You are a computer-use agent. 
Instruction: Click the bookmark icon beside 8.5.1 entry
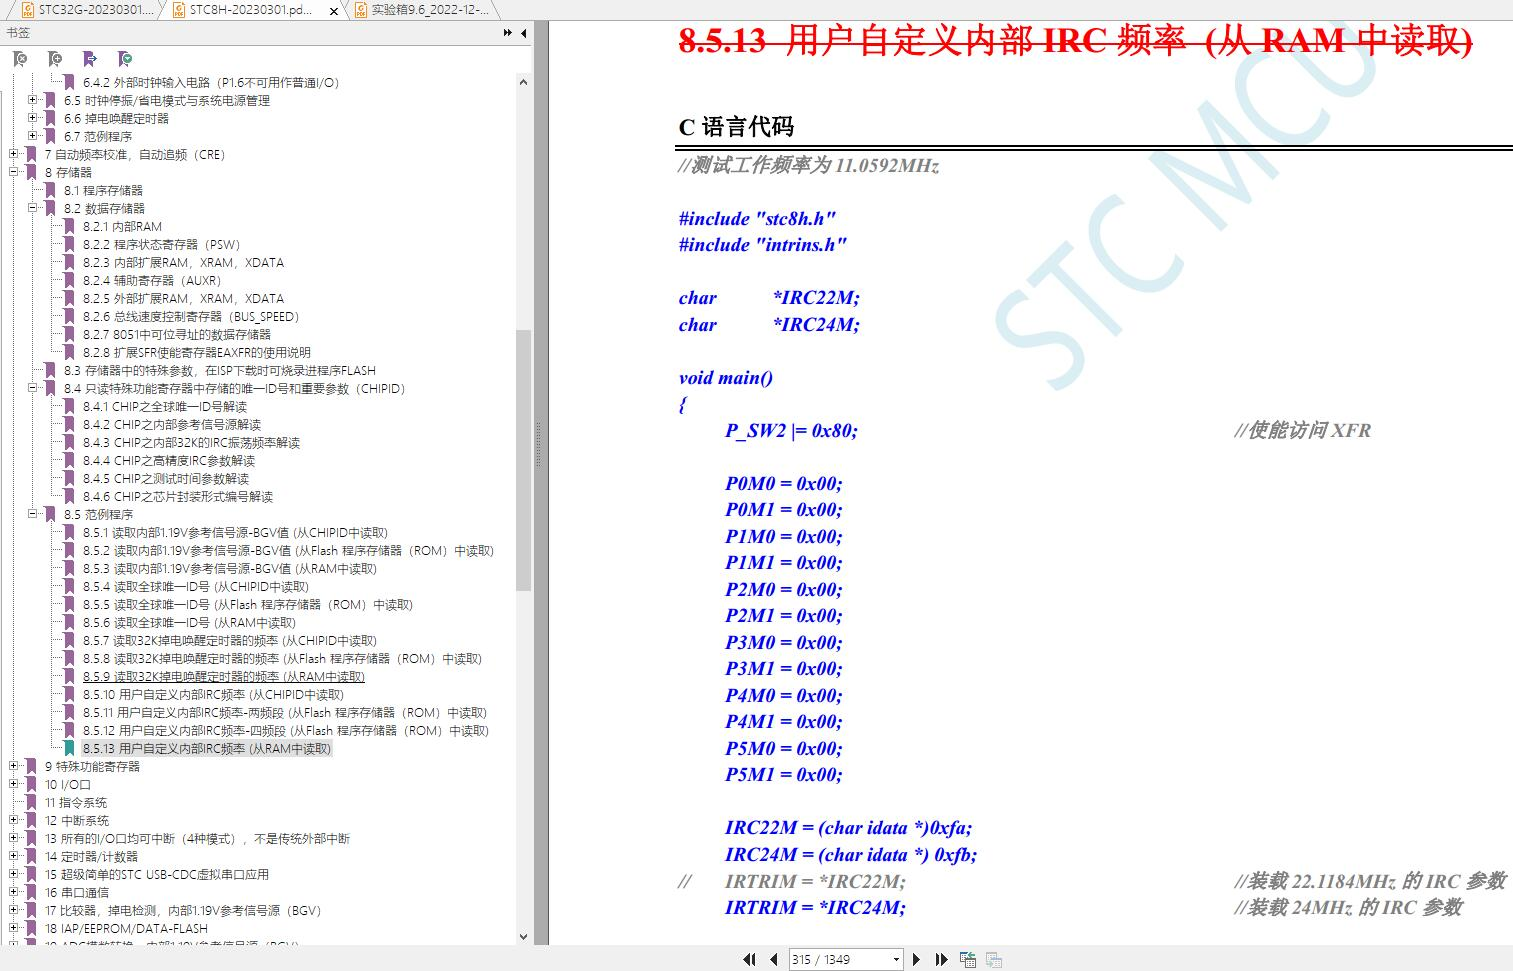coord(70,533)
